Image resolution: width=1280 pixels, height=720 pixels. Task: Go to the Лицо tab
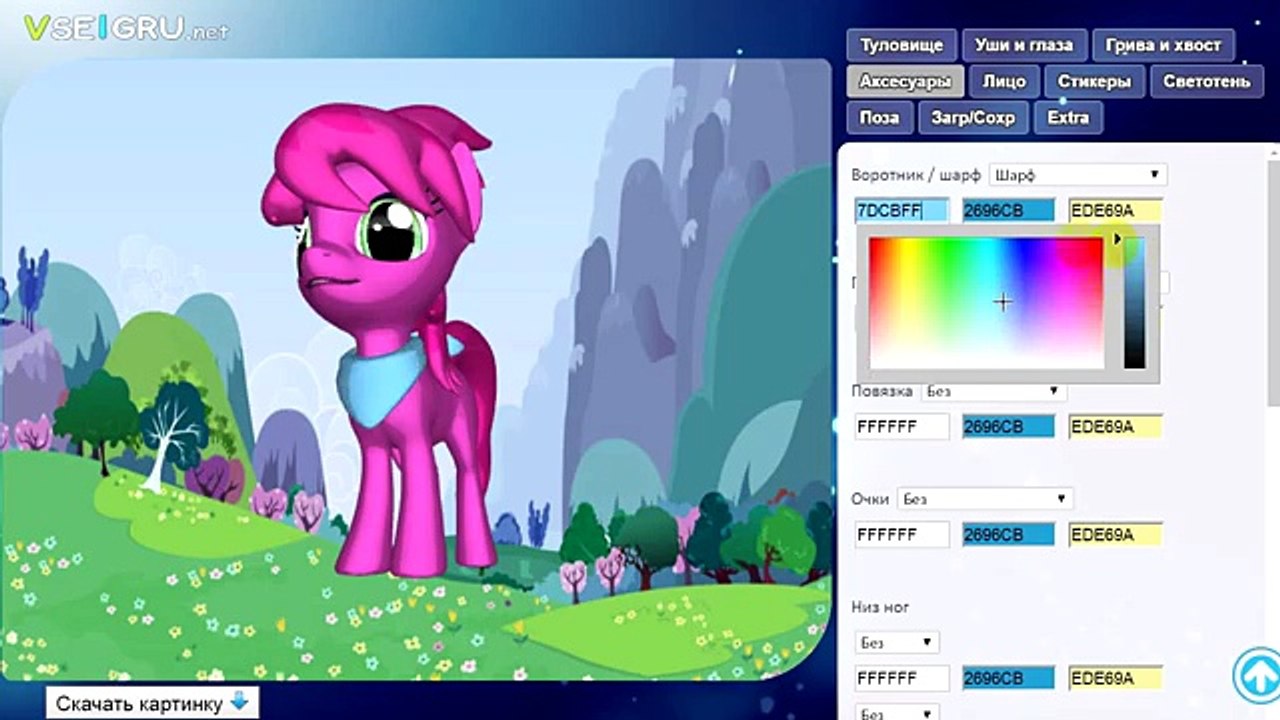1003,81
